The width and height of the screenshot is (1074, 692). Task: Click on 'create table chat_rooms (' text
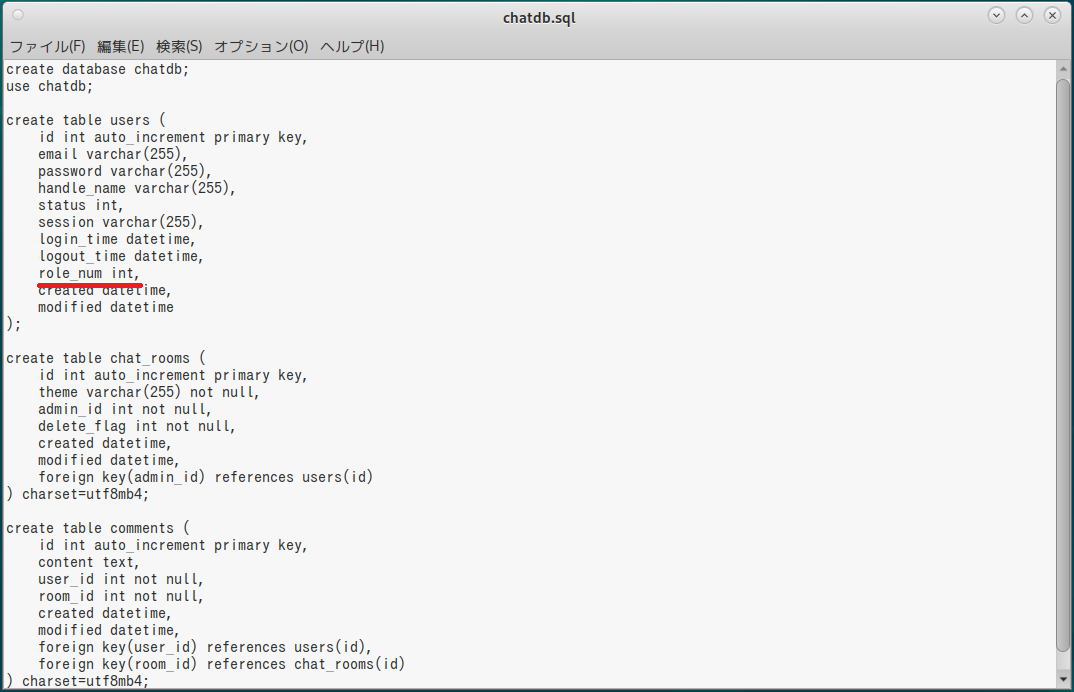[105, 358]
